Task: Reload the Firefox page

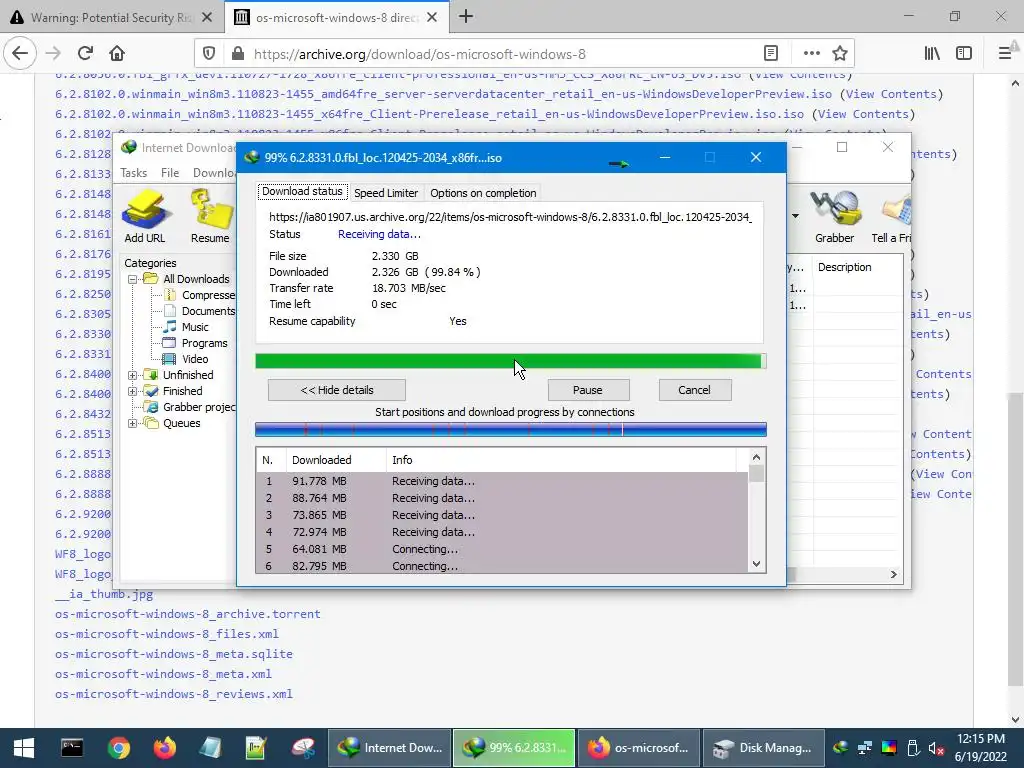Action: [x=85, y=53]
